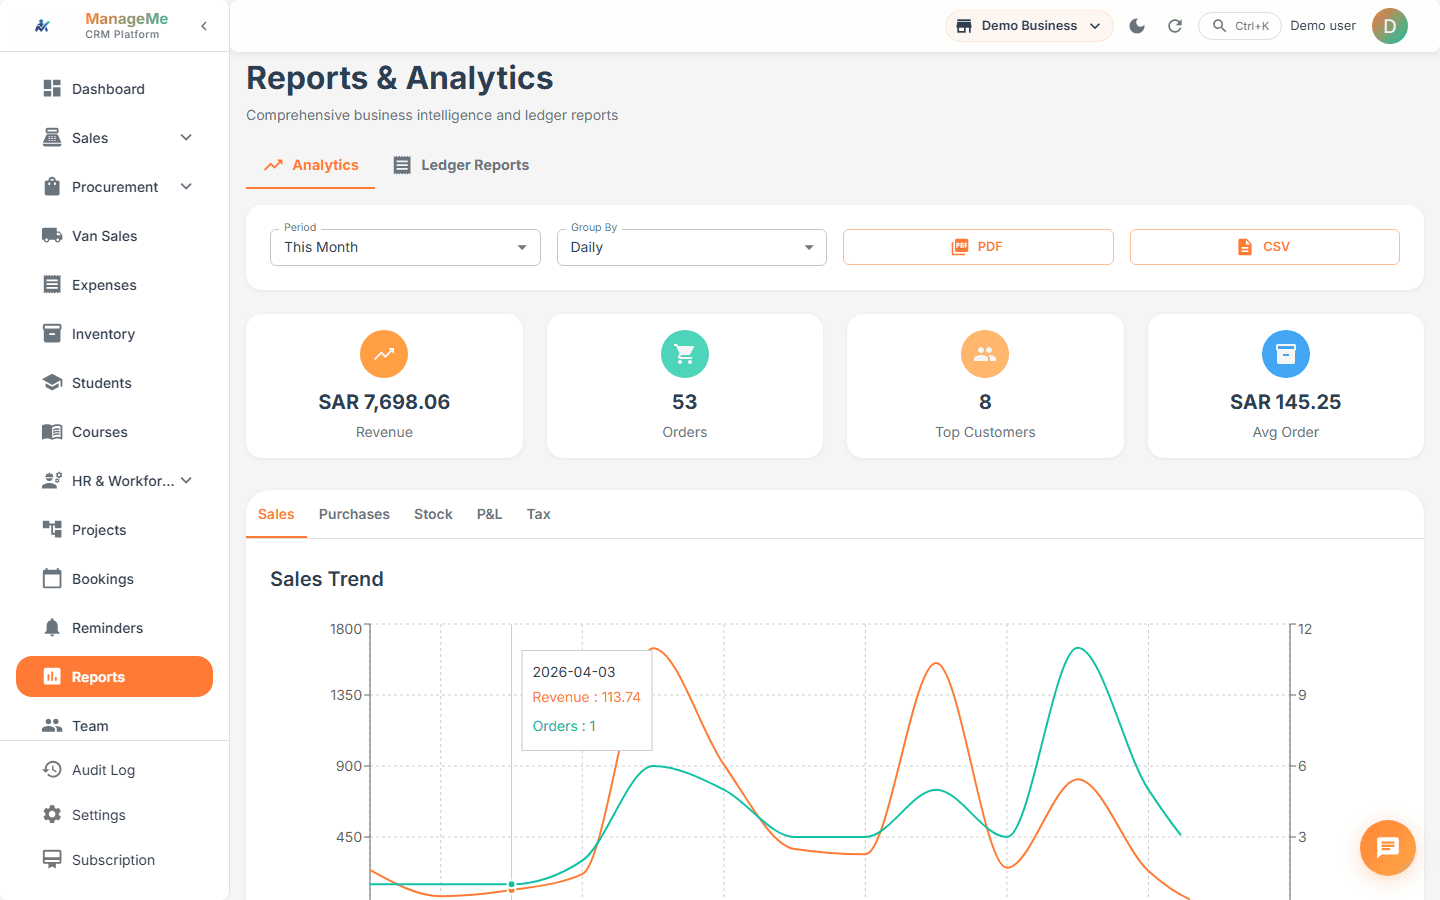1440x900 pixels.
Task: Open Bookings from the sidebar
Action: 103,578
